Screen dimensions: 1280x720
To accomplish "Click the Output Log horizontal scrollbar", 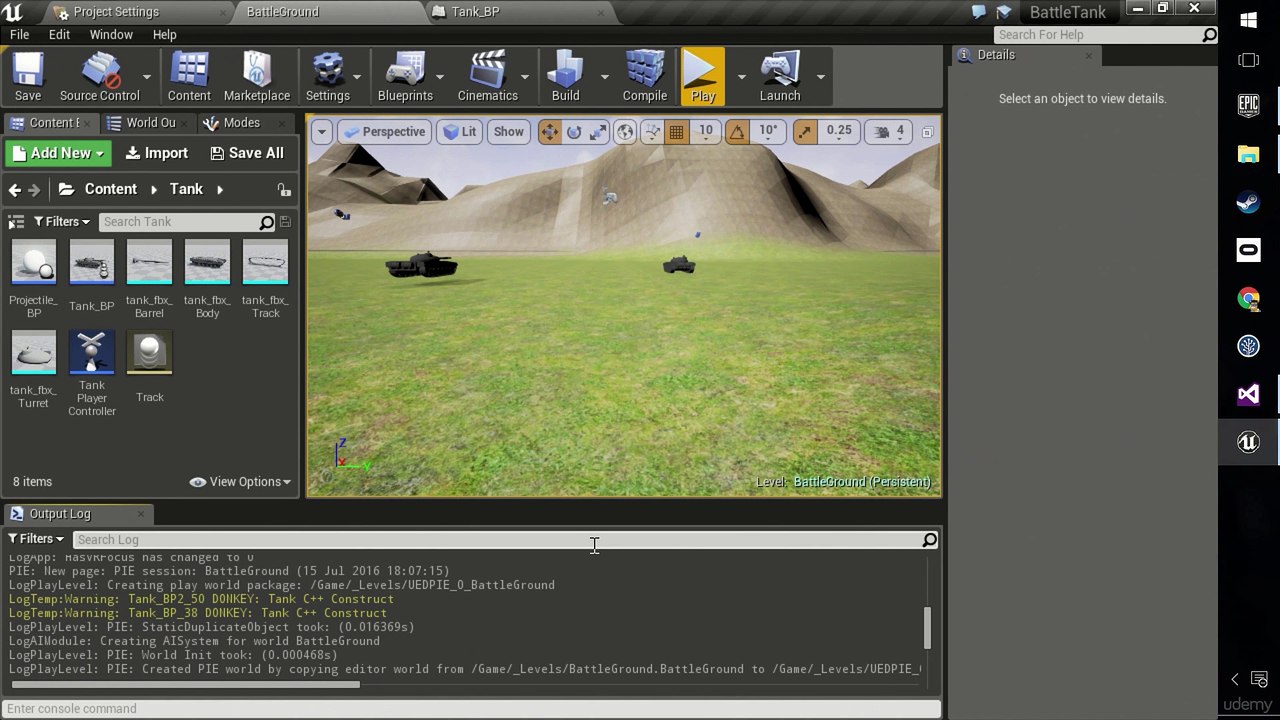I will 184,685.
